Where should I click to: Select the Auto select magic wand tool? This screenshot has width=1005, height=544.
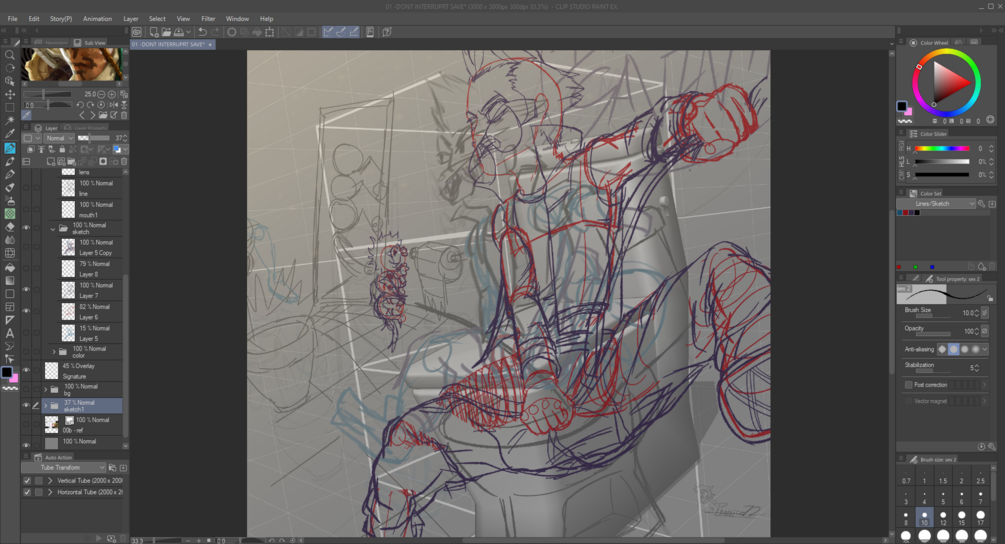click(x=10, y=121)
